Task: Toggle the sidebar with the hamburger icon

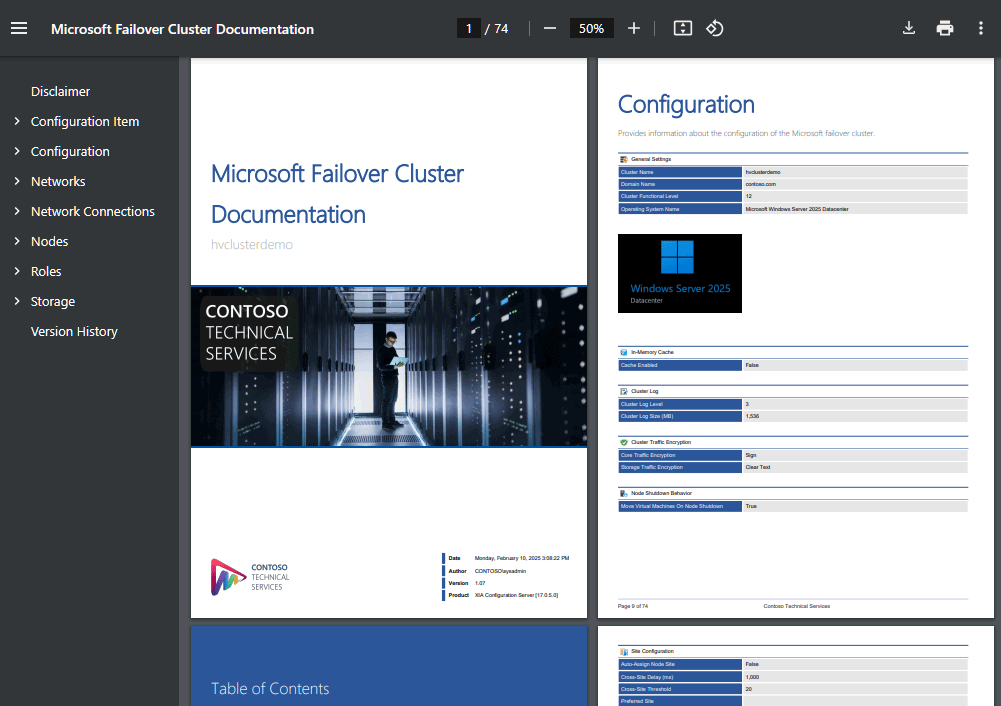Action: [x=19, y=28]
